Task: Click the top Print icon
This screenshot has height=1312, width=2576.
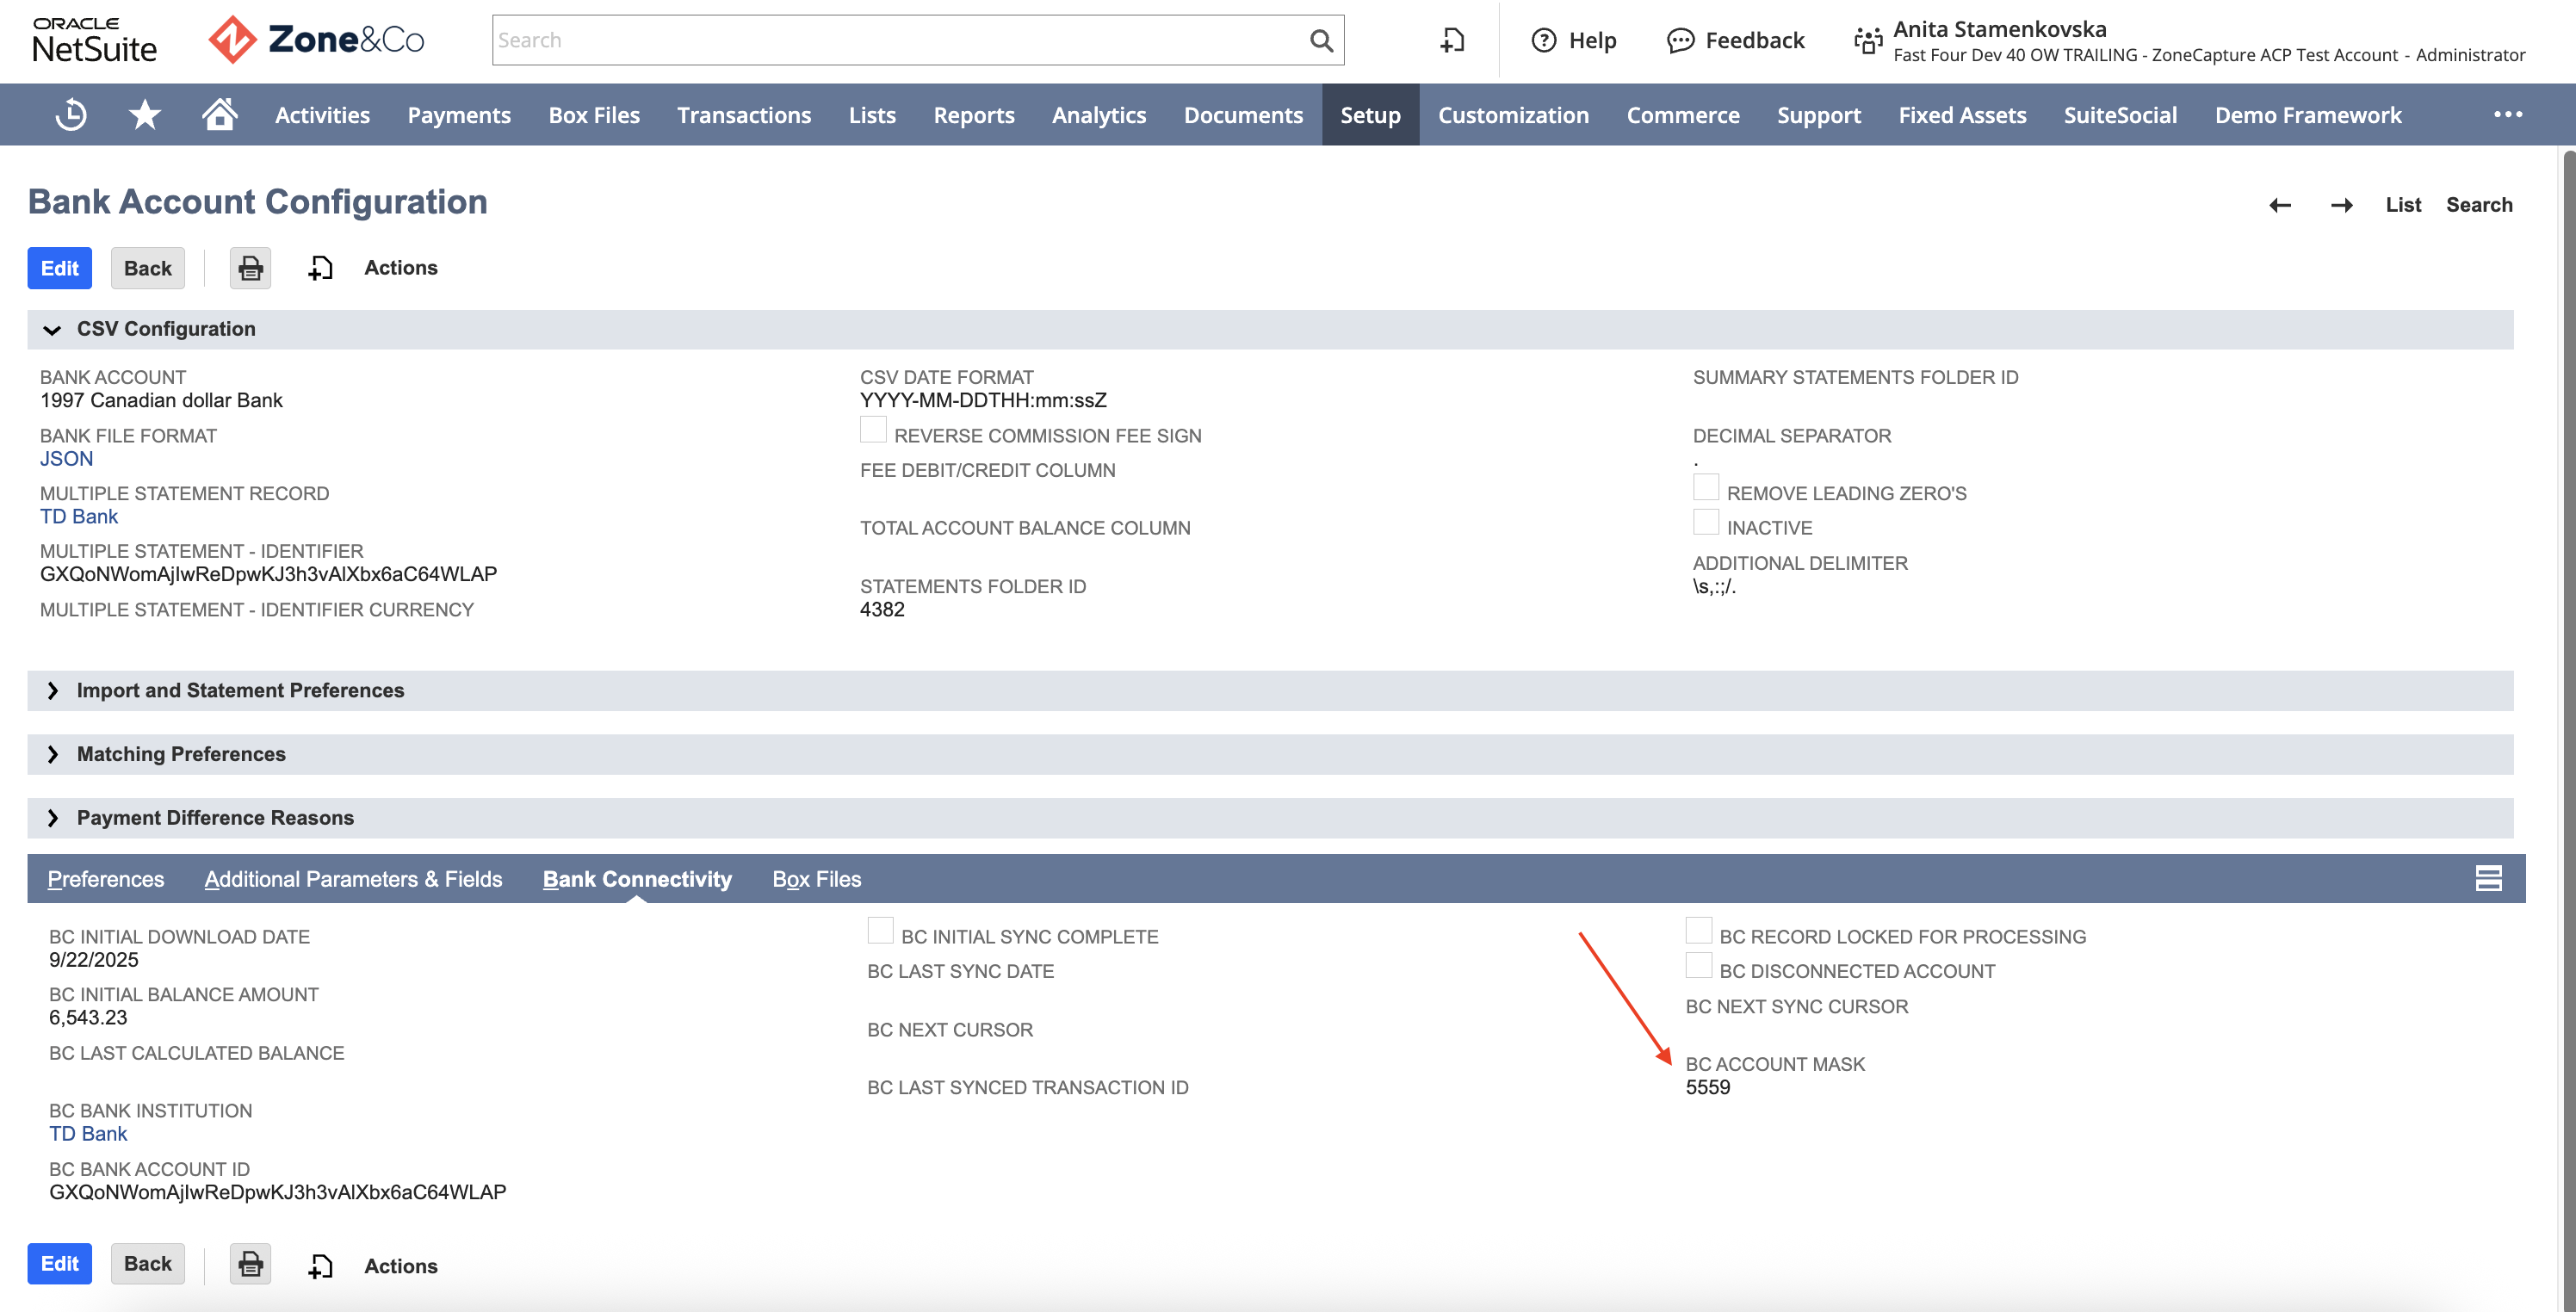Action: pyautogui.click(x=250, y=268)
